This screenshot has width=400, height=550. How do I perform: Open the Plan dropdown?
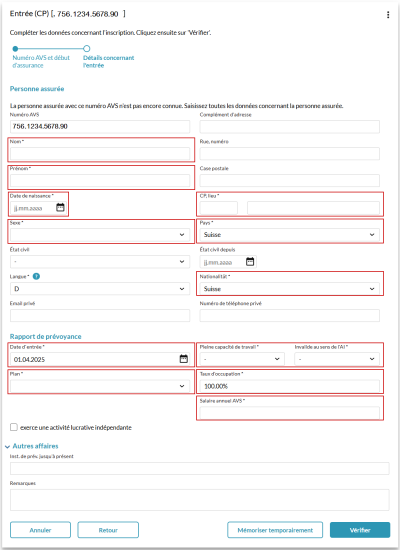(100, 386)
